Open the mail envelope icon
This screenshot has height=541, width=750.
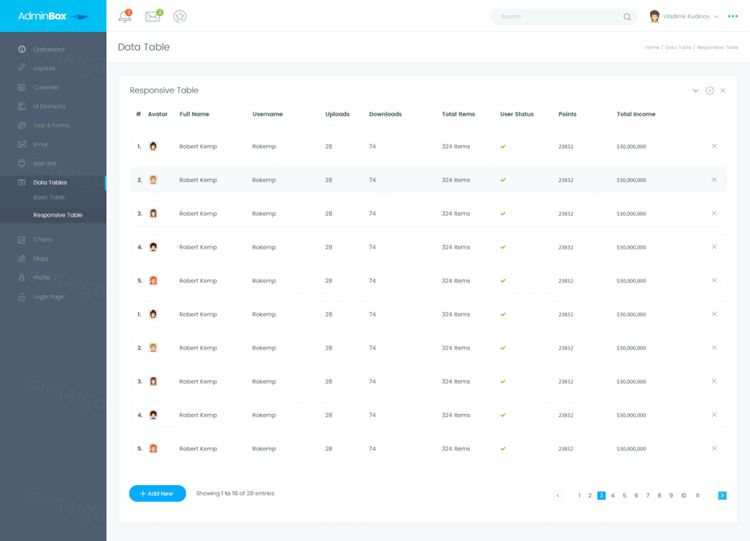click(x=153, y=16)
